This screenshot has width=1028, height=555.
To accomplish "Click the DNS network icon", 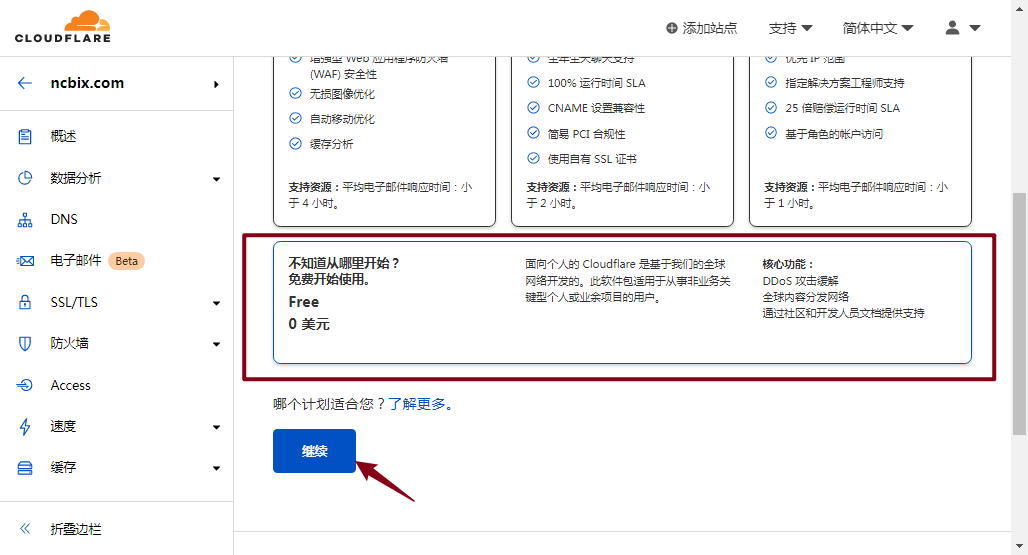I will click(25, 220).
